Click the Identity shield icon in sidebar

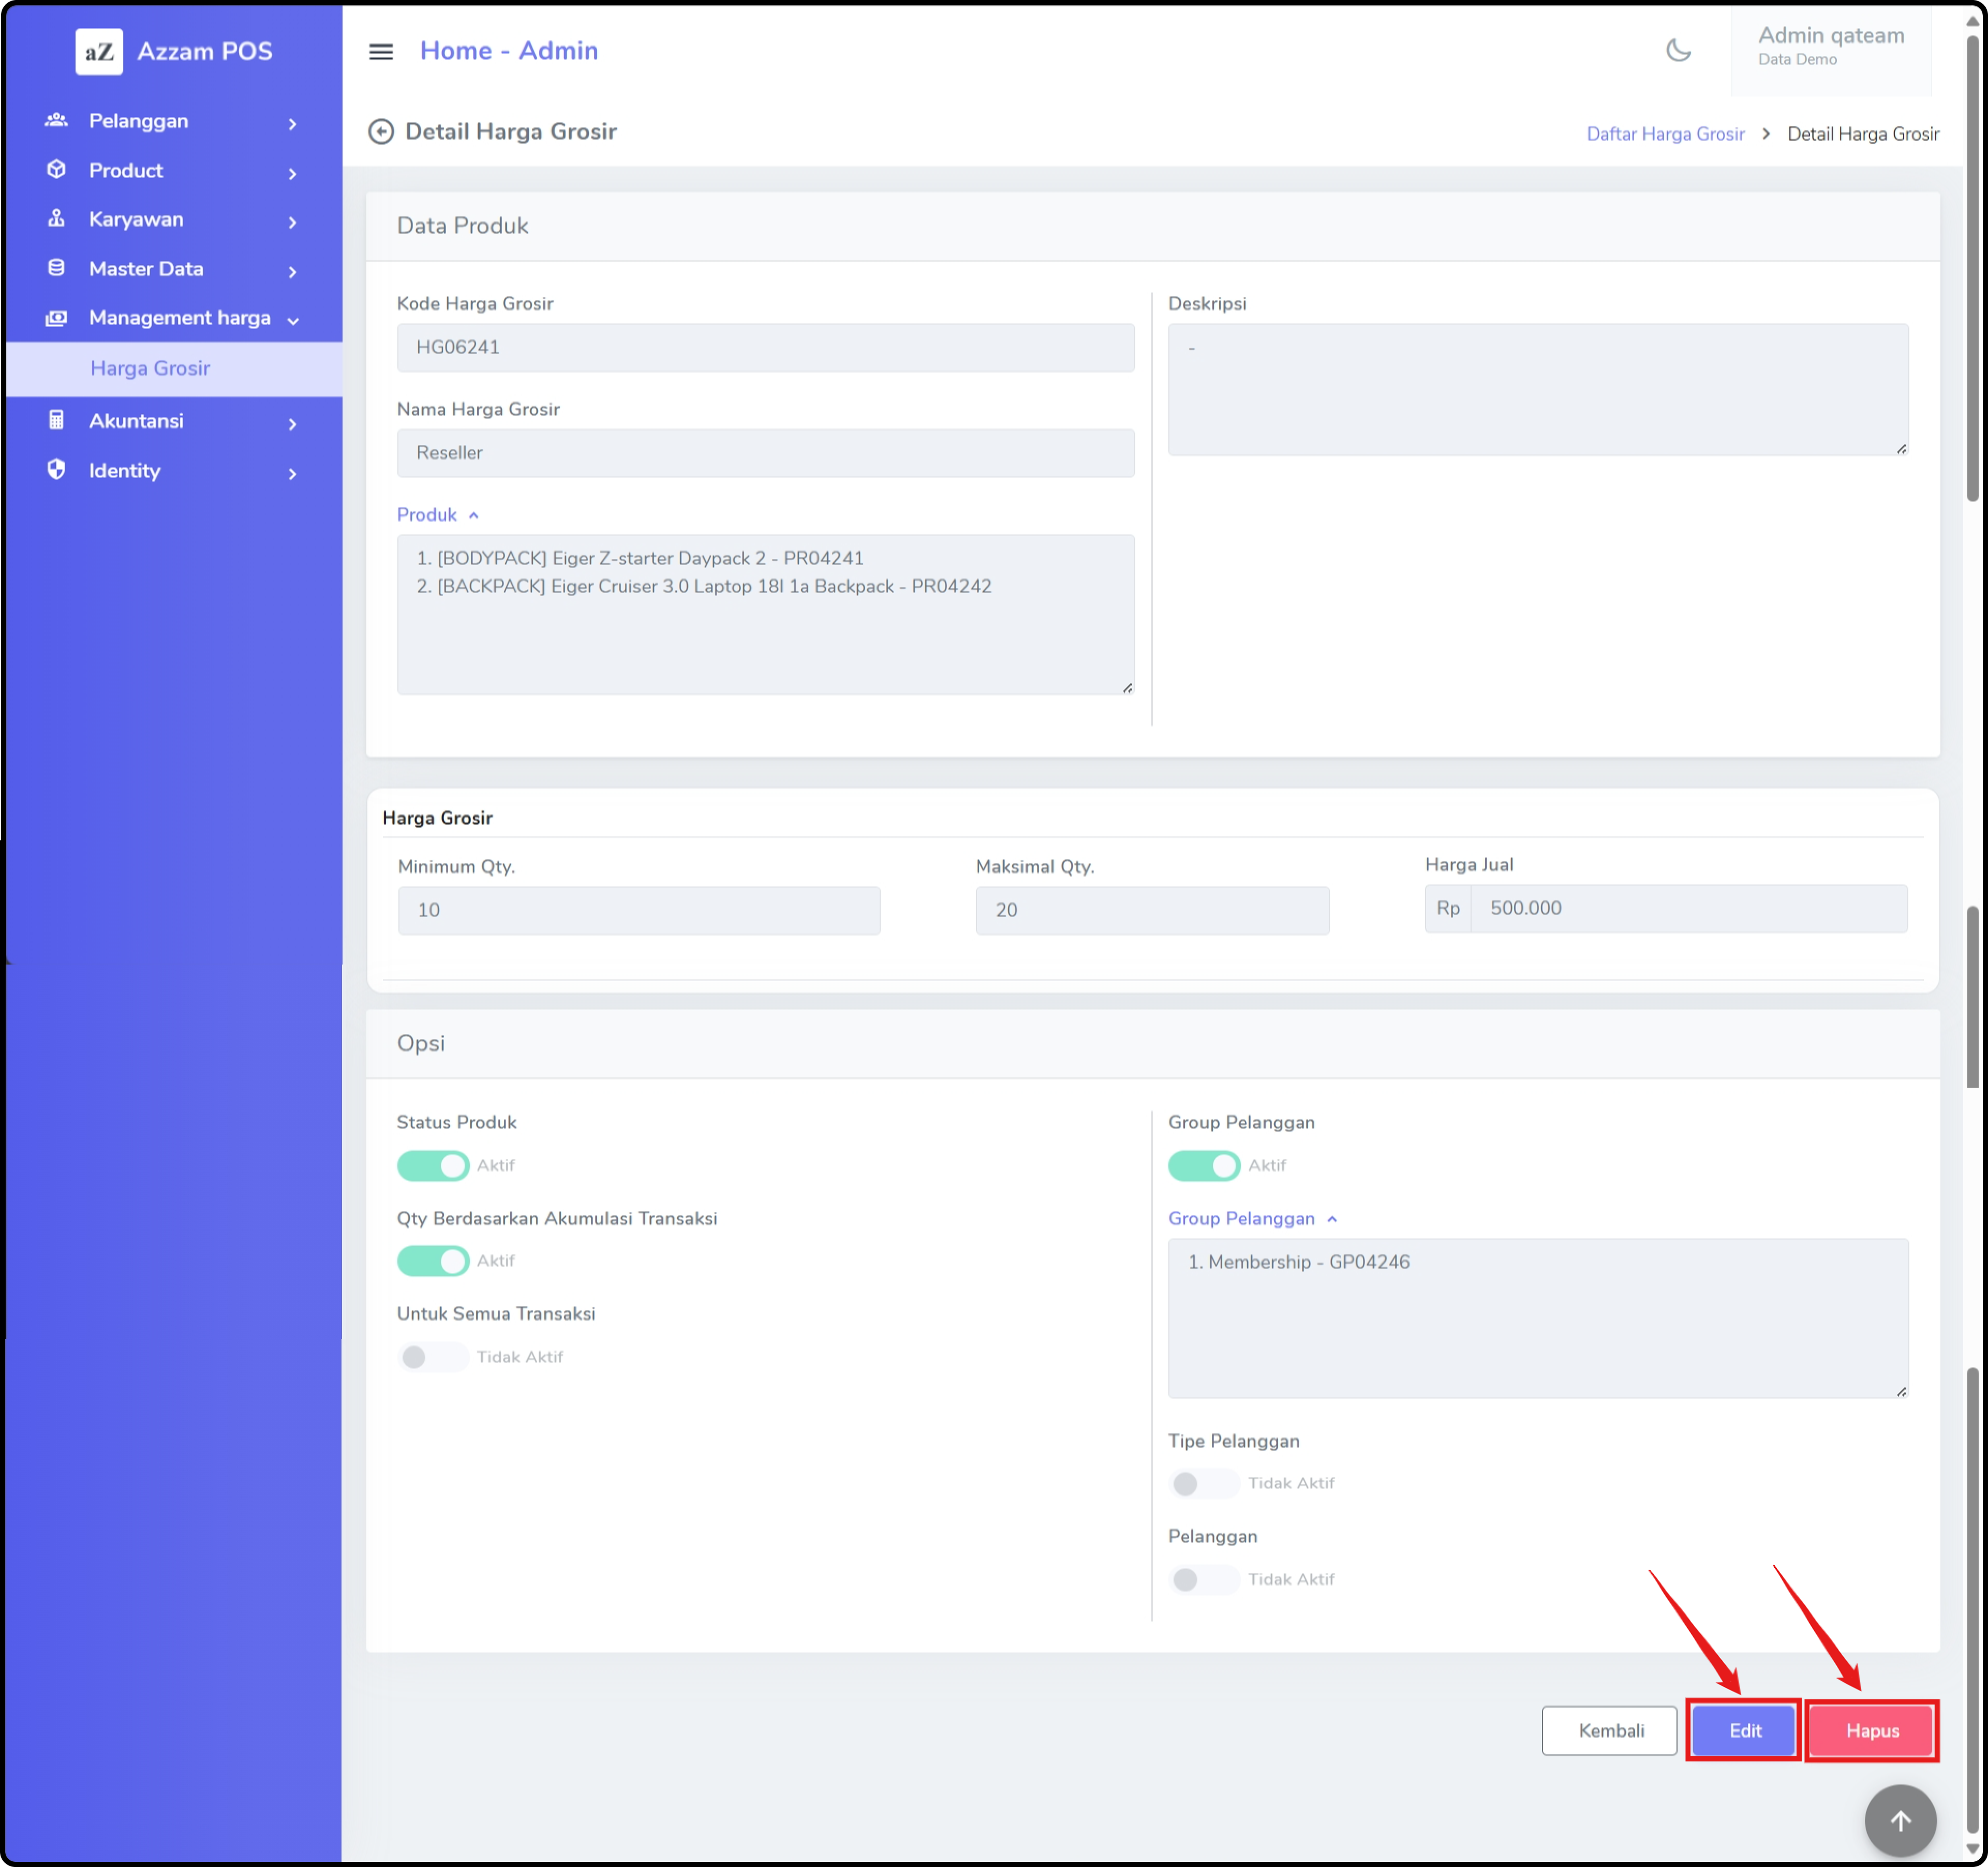pyautogui.click(x=57, y=470)
